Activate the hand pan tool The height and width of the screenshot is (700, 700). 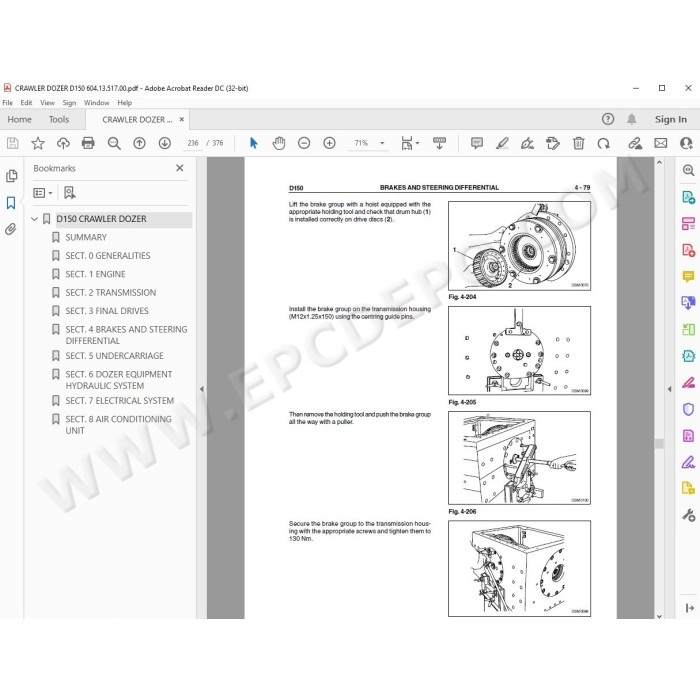279,143
